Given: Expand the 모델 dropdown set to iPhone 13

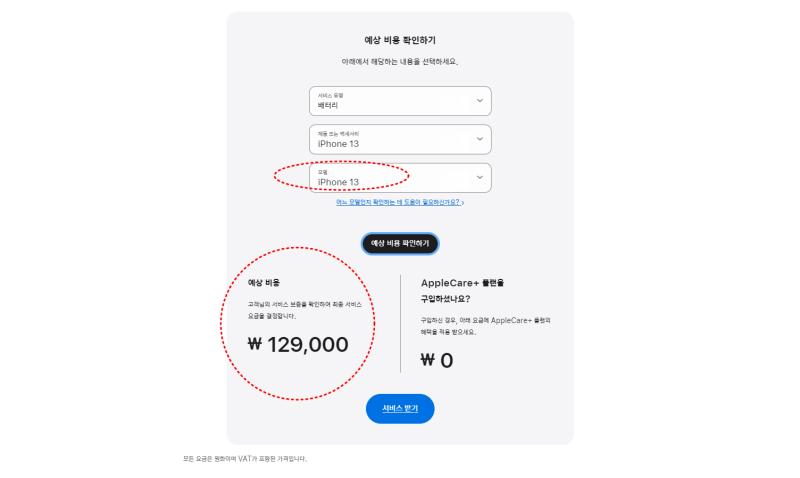Looking at the screenshot, I should point(400,178).
